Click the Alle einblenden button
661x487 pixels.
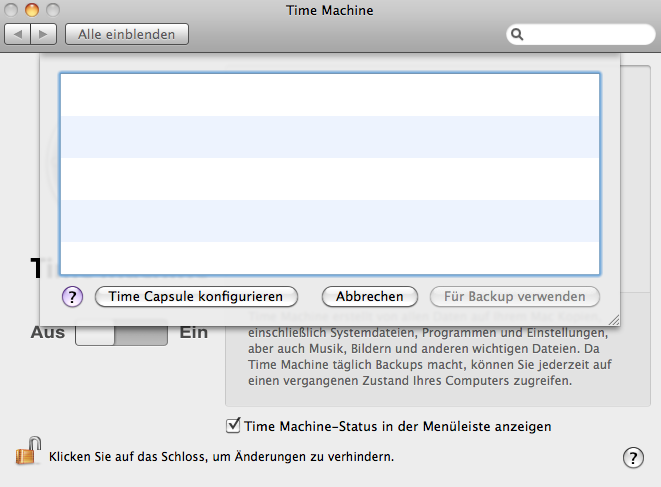click(126, 34)
